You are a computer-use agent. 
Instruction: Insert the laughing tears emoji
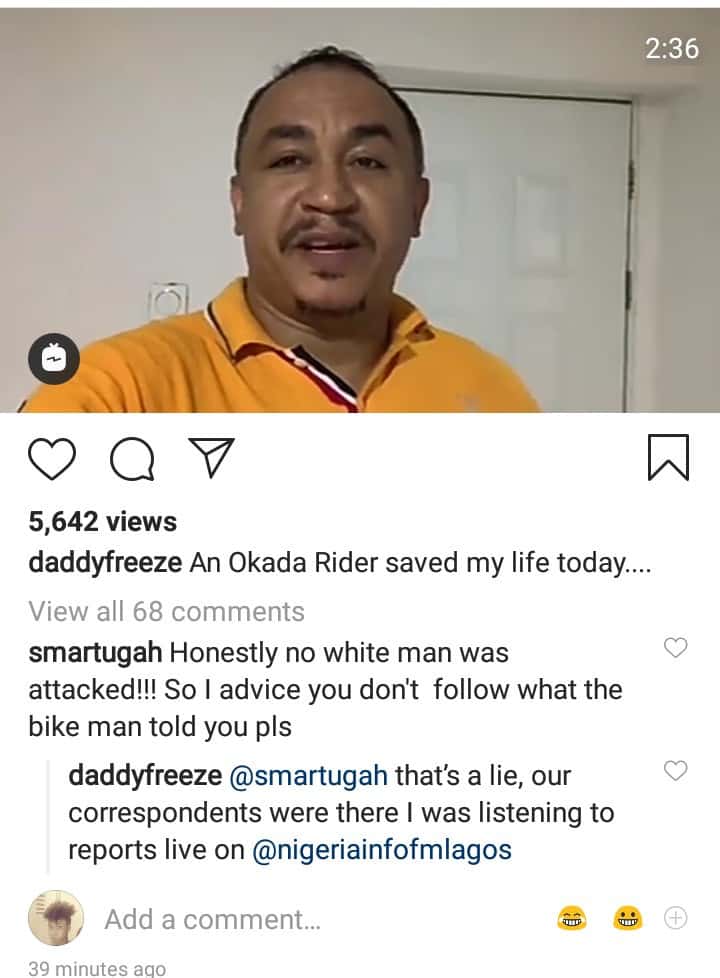[572, 918]
